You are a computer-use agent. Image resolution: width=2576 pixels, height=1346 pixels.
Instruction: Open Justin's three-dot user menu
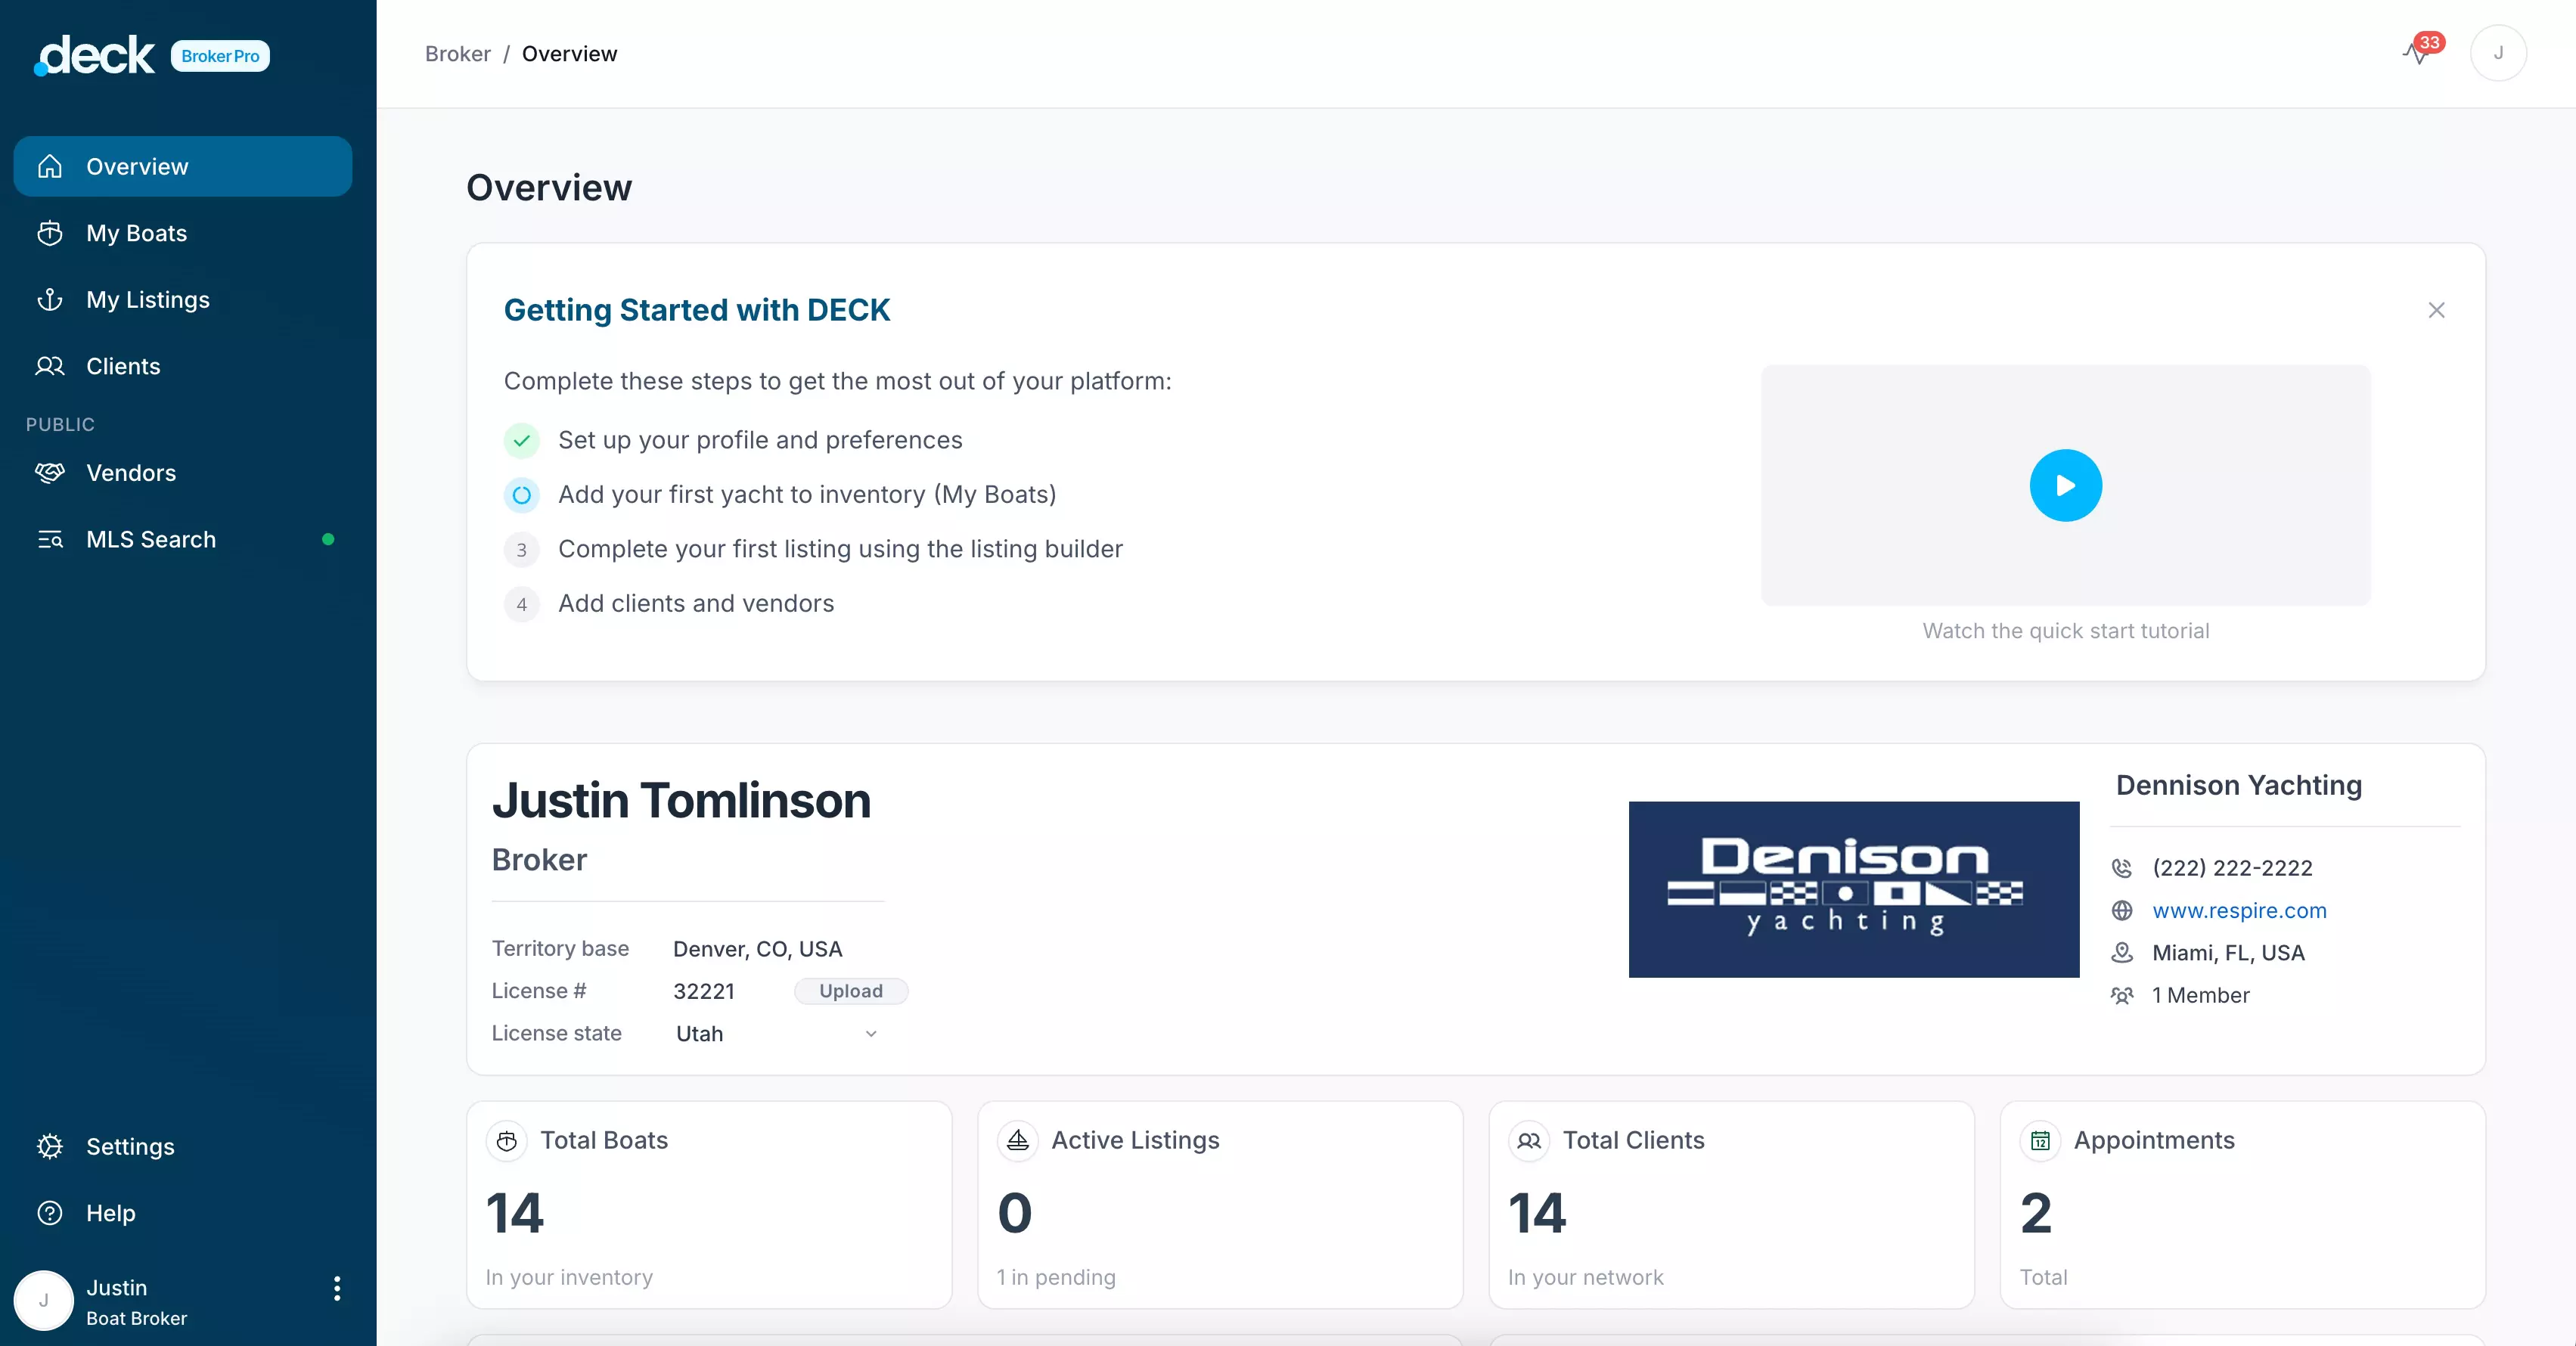click(337, 1288)
